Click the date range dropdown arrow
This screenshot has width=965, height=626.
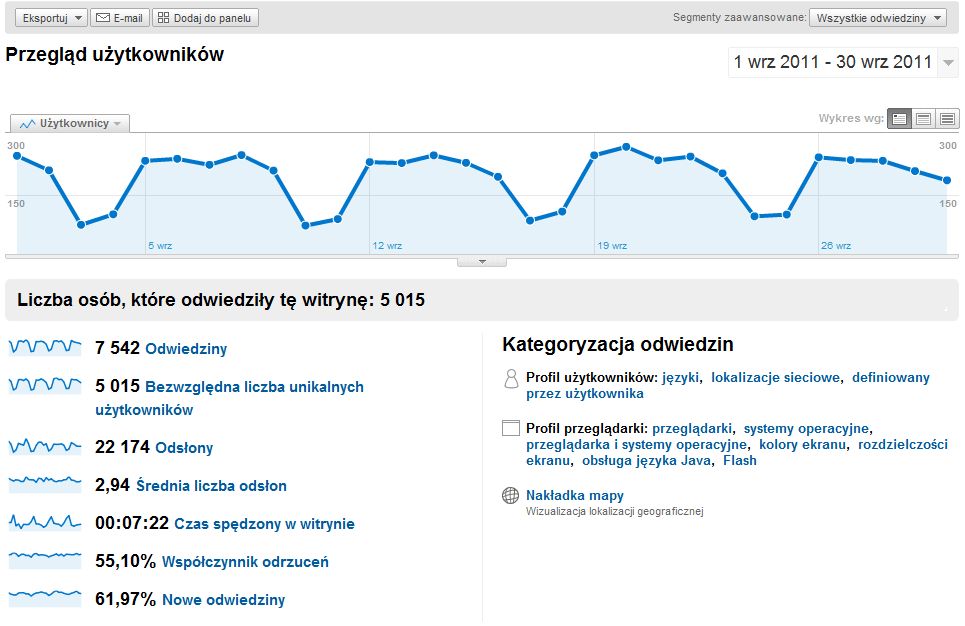[x=948, y=62]
